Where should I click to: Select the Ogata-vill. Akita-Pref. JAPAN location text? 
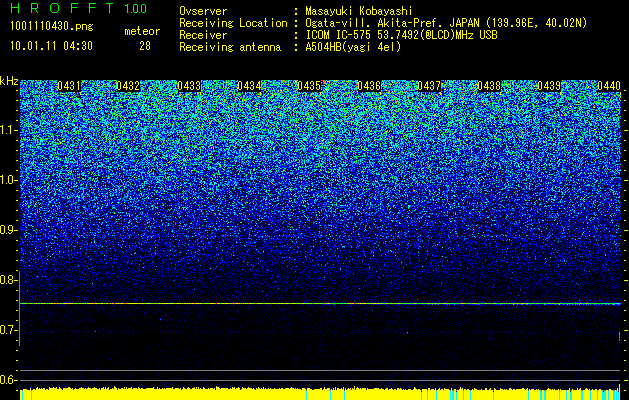(x=446, y=23)
